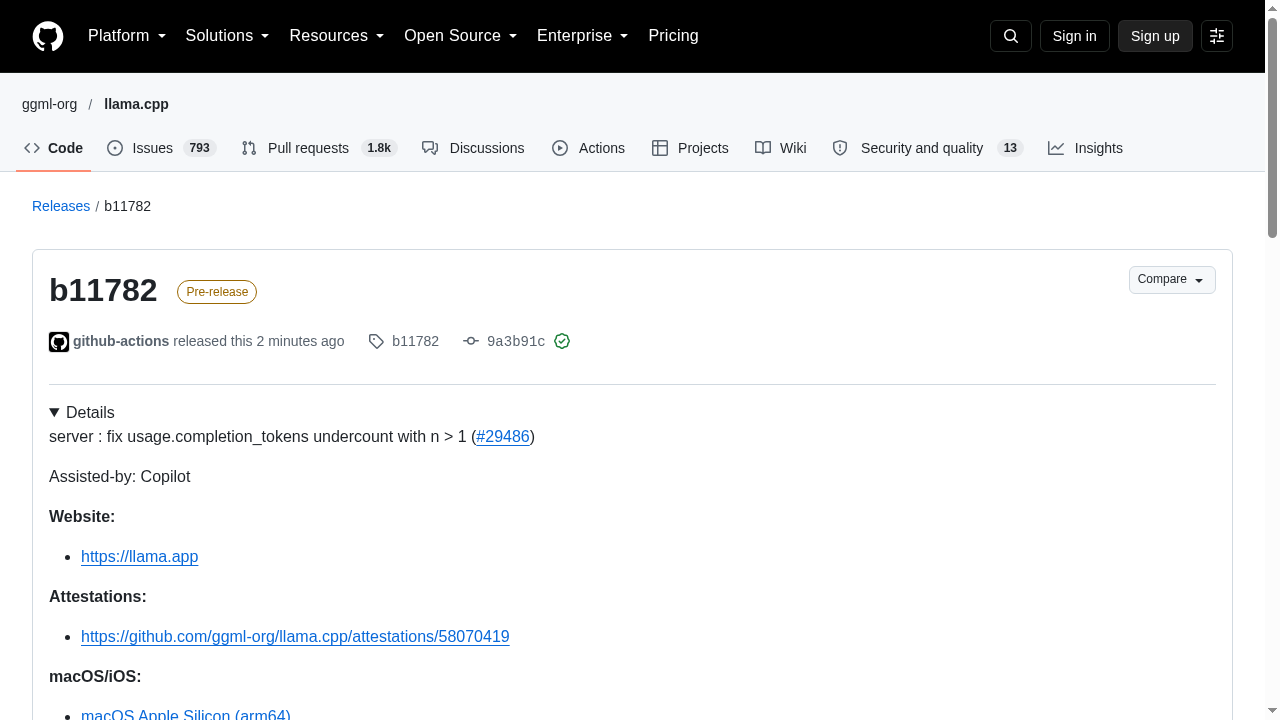The height and width of the screenshot is (720, 1280).
Task: Open commit 9a3b91c
Action: click(x=516, y=342)
